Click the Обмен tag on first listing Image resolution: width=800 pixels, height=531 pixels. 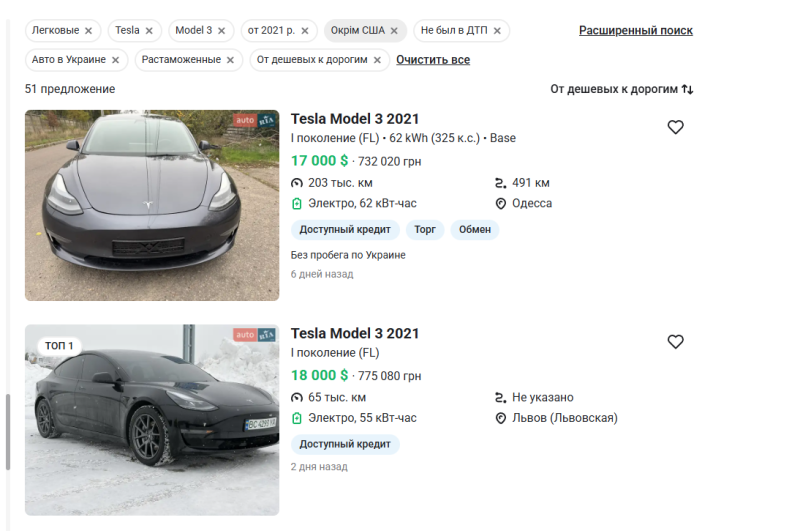[x=474, y=230]
